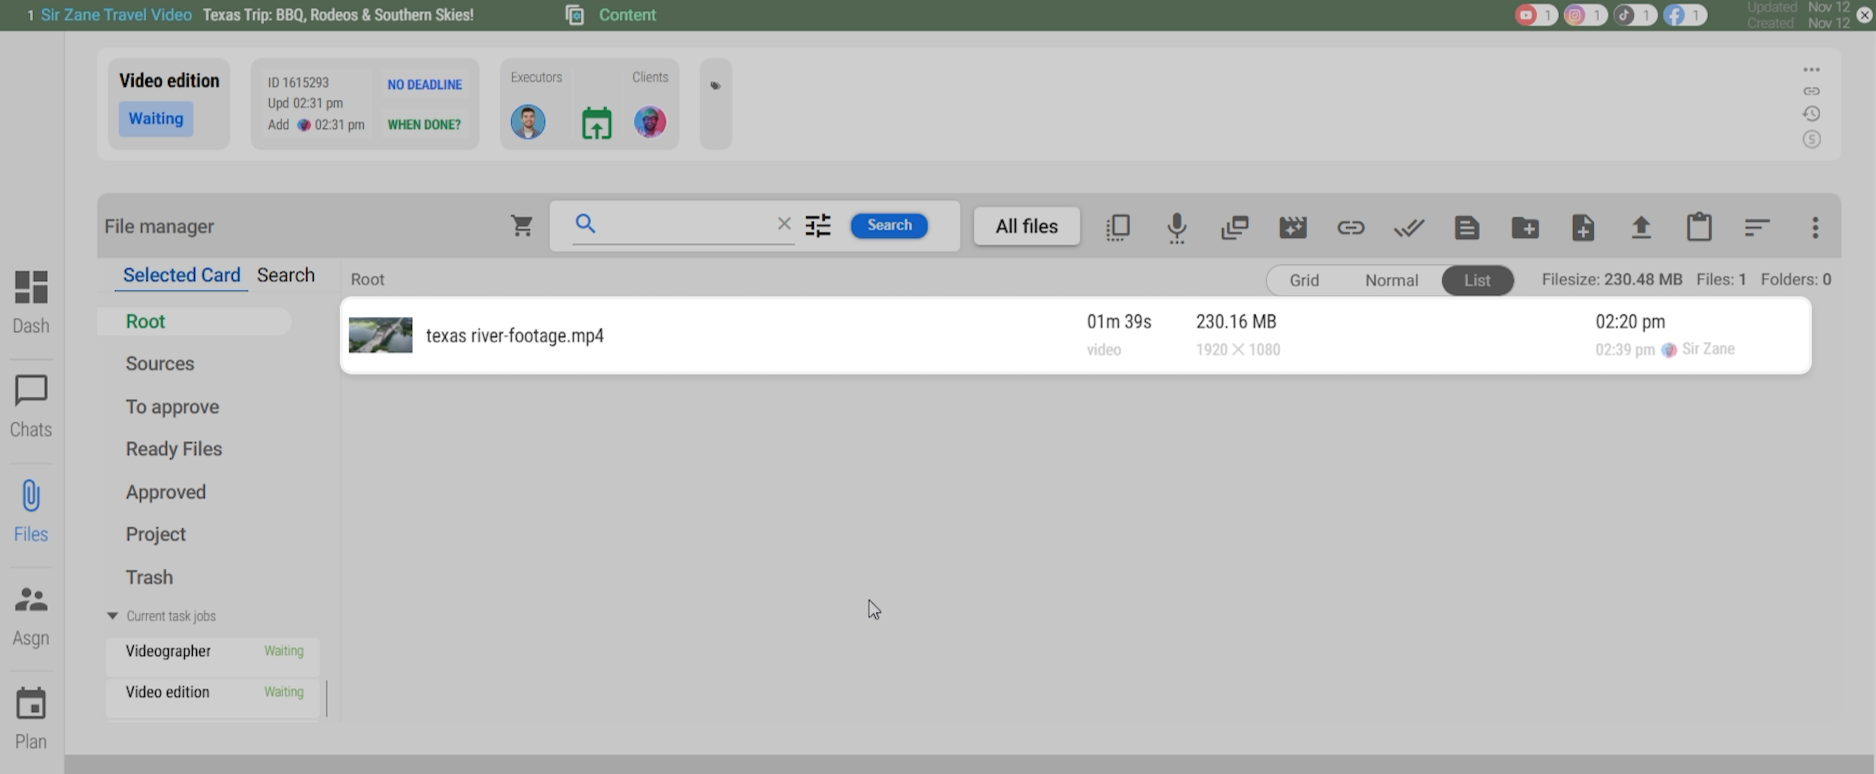Click the chain link icon in toolbar
This screenshot has width=1876, height=774.
[1350, 228]
